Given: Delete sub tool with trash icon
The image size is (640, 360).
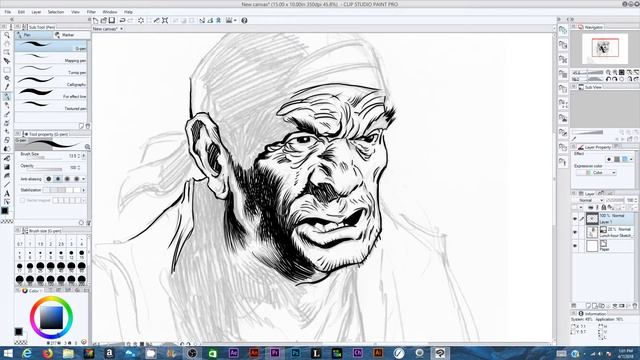Looking at the screenshot, I should click(x=88, y=126).
